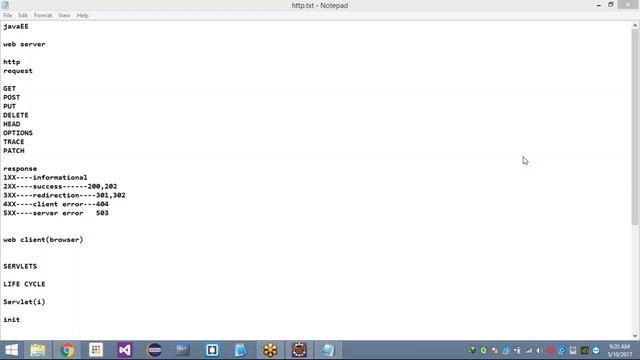This screenshot has width=640, height=360.
Task: Open the dark blue window taskbar icon
Action: click(183, 350)
